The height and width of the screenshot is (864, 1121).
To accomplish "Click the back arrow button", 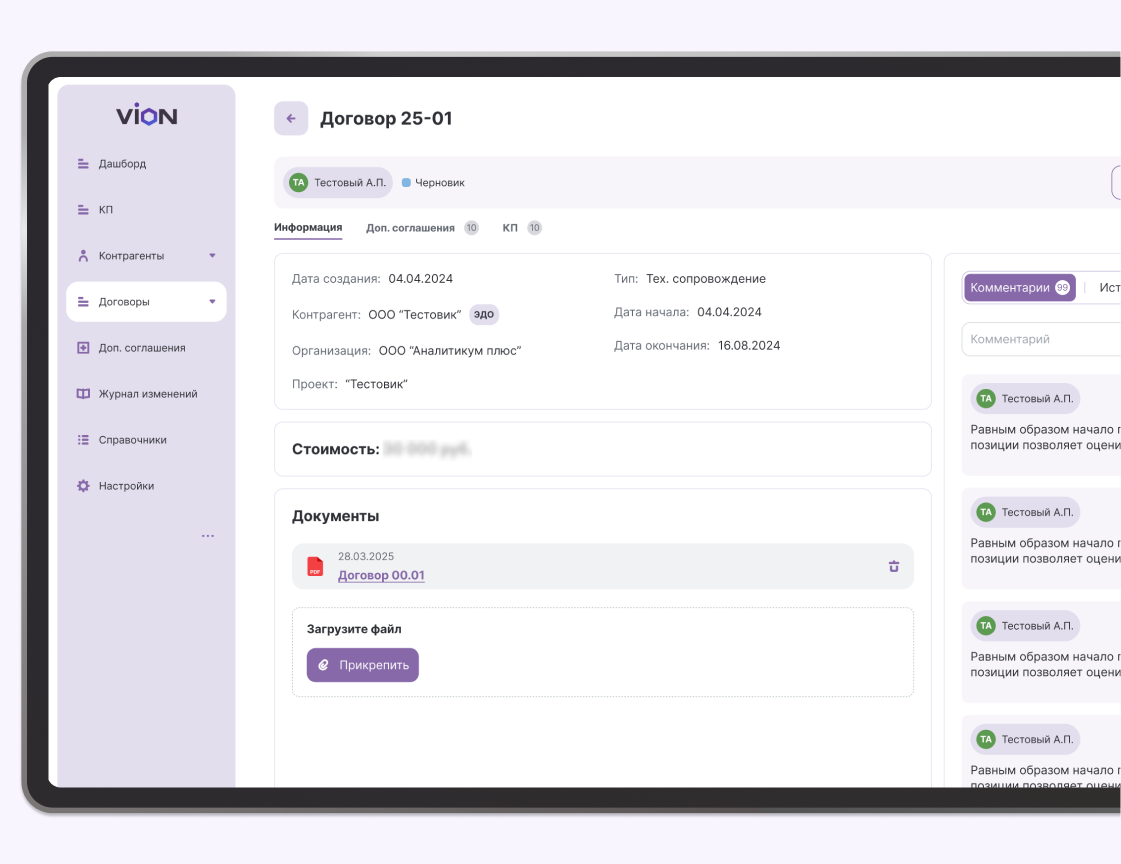I will coord(291,118).
